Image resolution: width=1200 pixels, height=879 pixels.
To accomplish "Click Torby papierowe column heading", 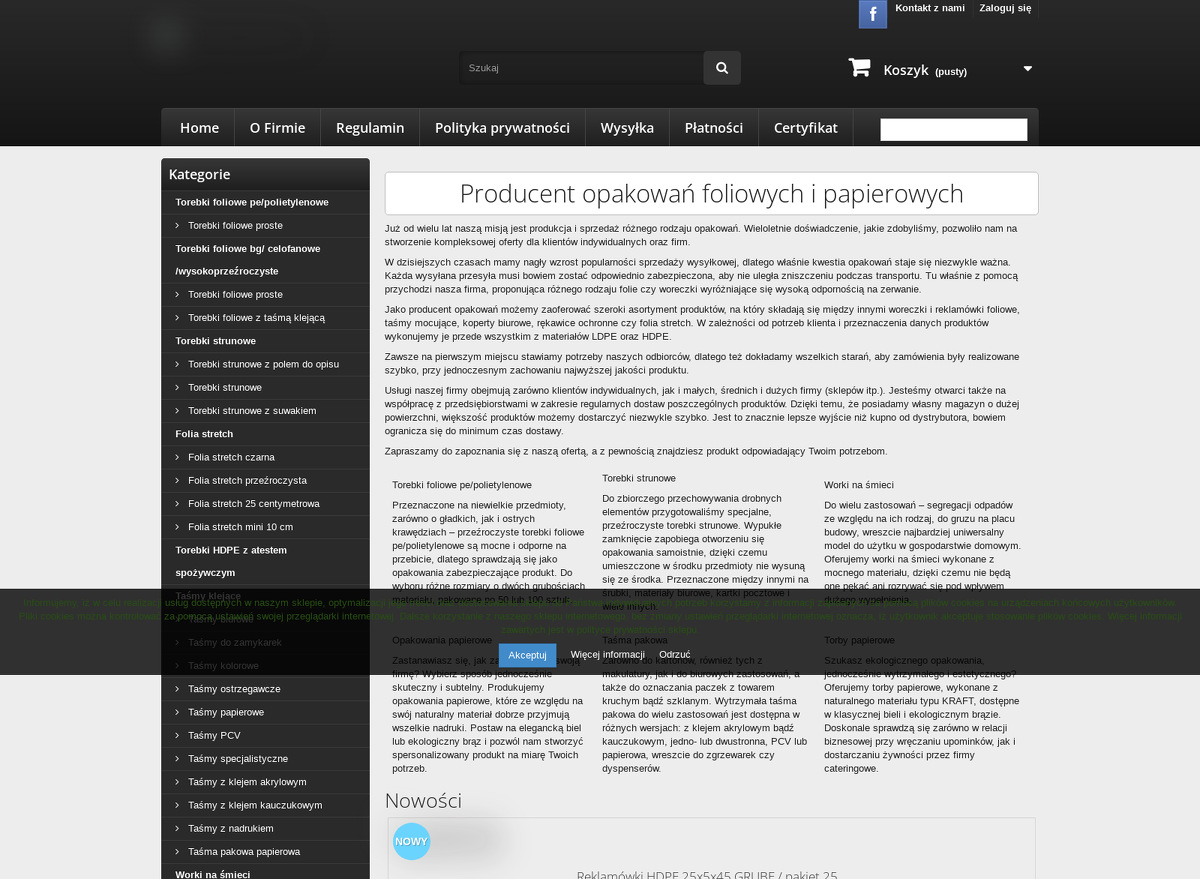I will coord(859,639).
